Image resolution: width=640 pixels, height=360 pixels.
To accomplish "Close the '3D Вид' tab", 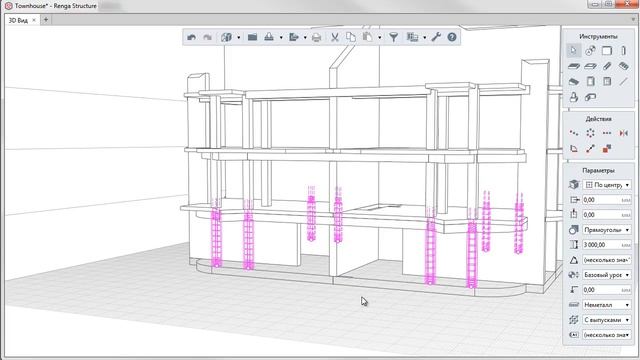I will (x=34, y=20).
